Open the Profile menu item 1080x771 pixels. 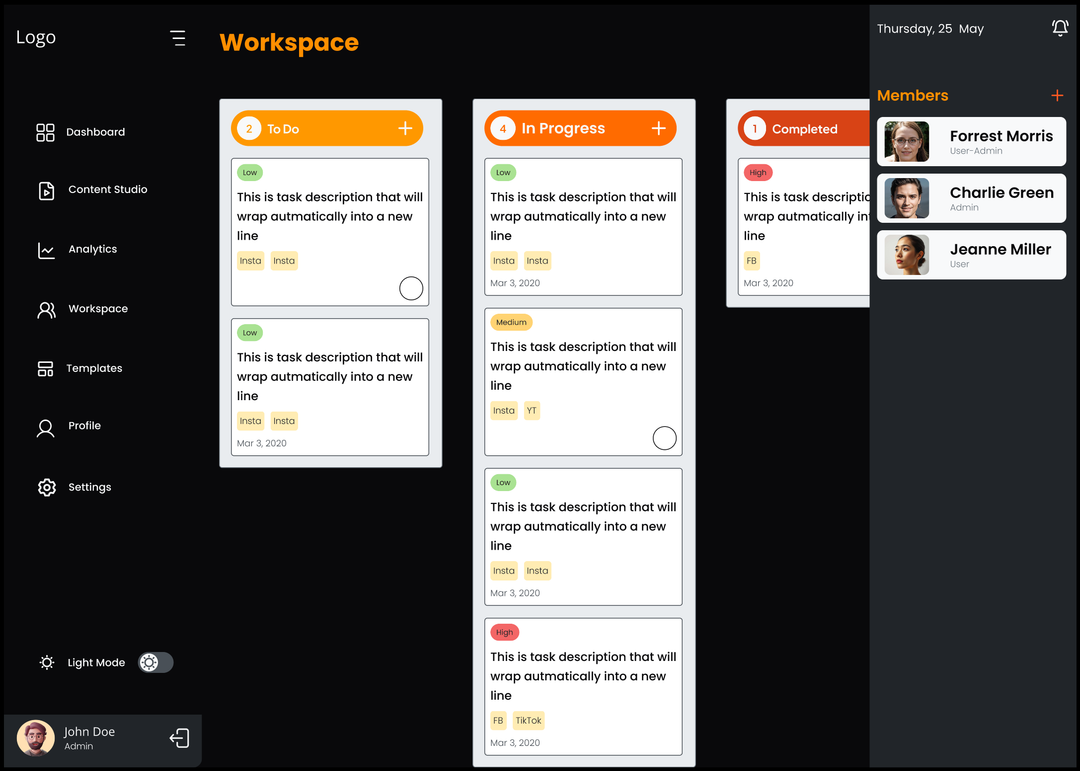coord(84,426)
